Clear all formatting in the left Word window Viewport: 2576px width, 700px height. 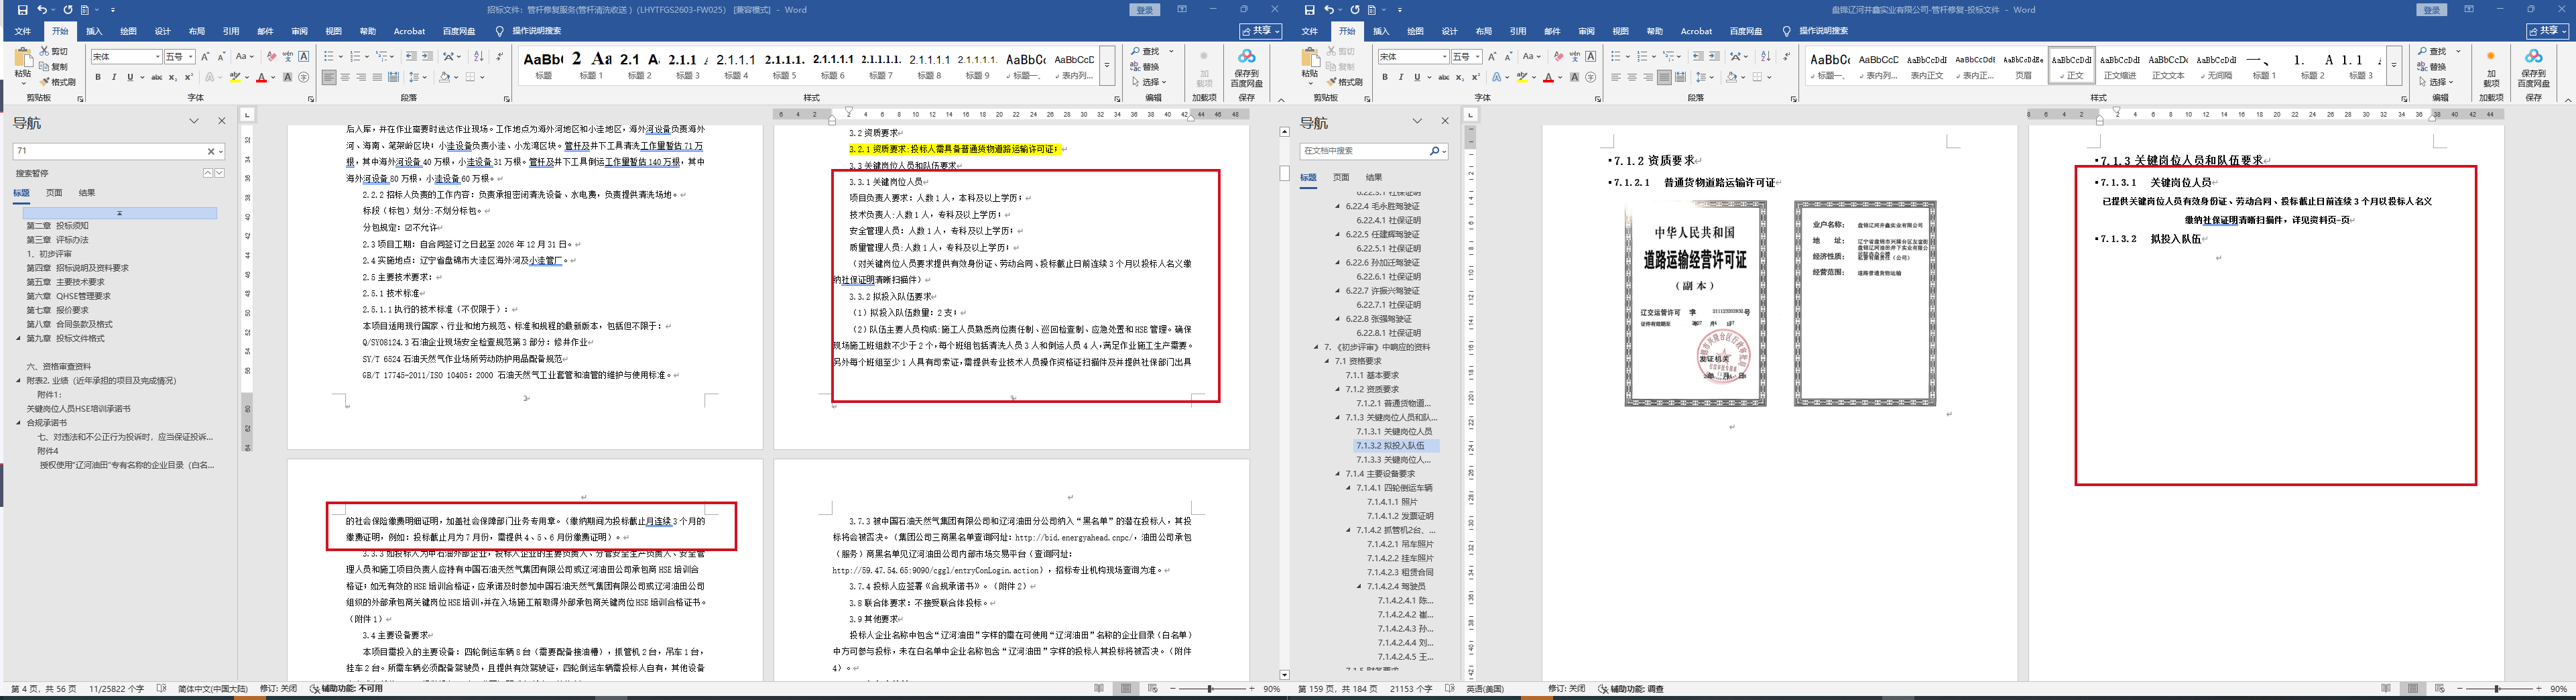(271, 57)
